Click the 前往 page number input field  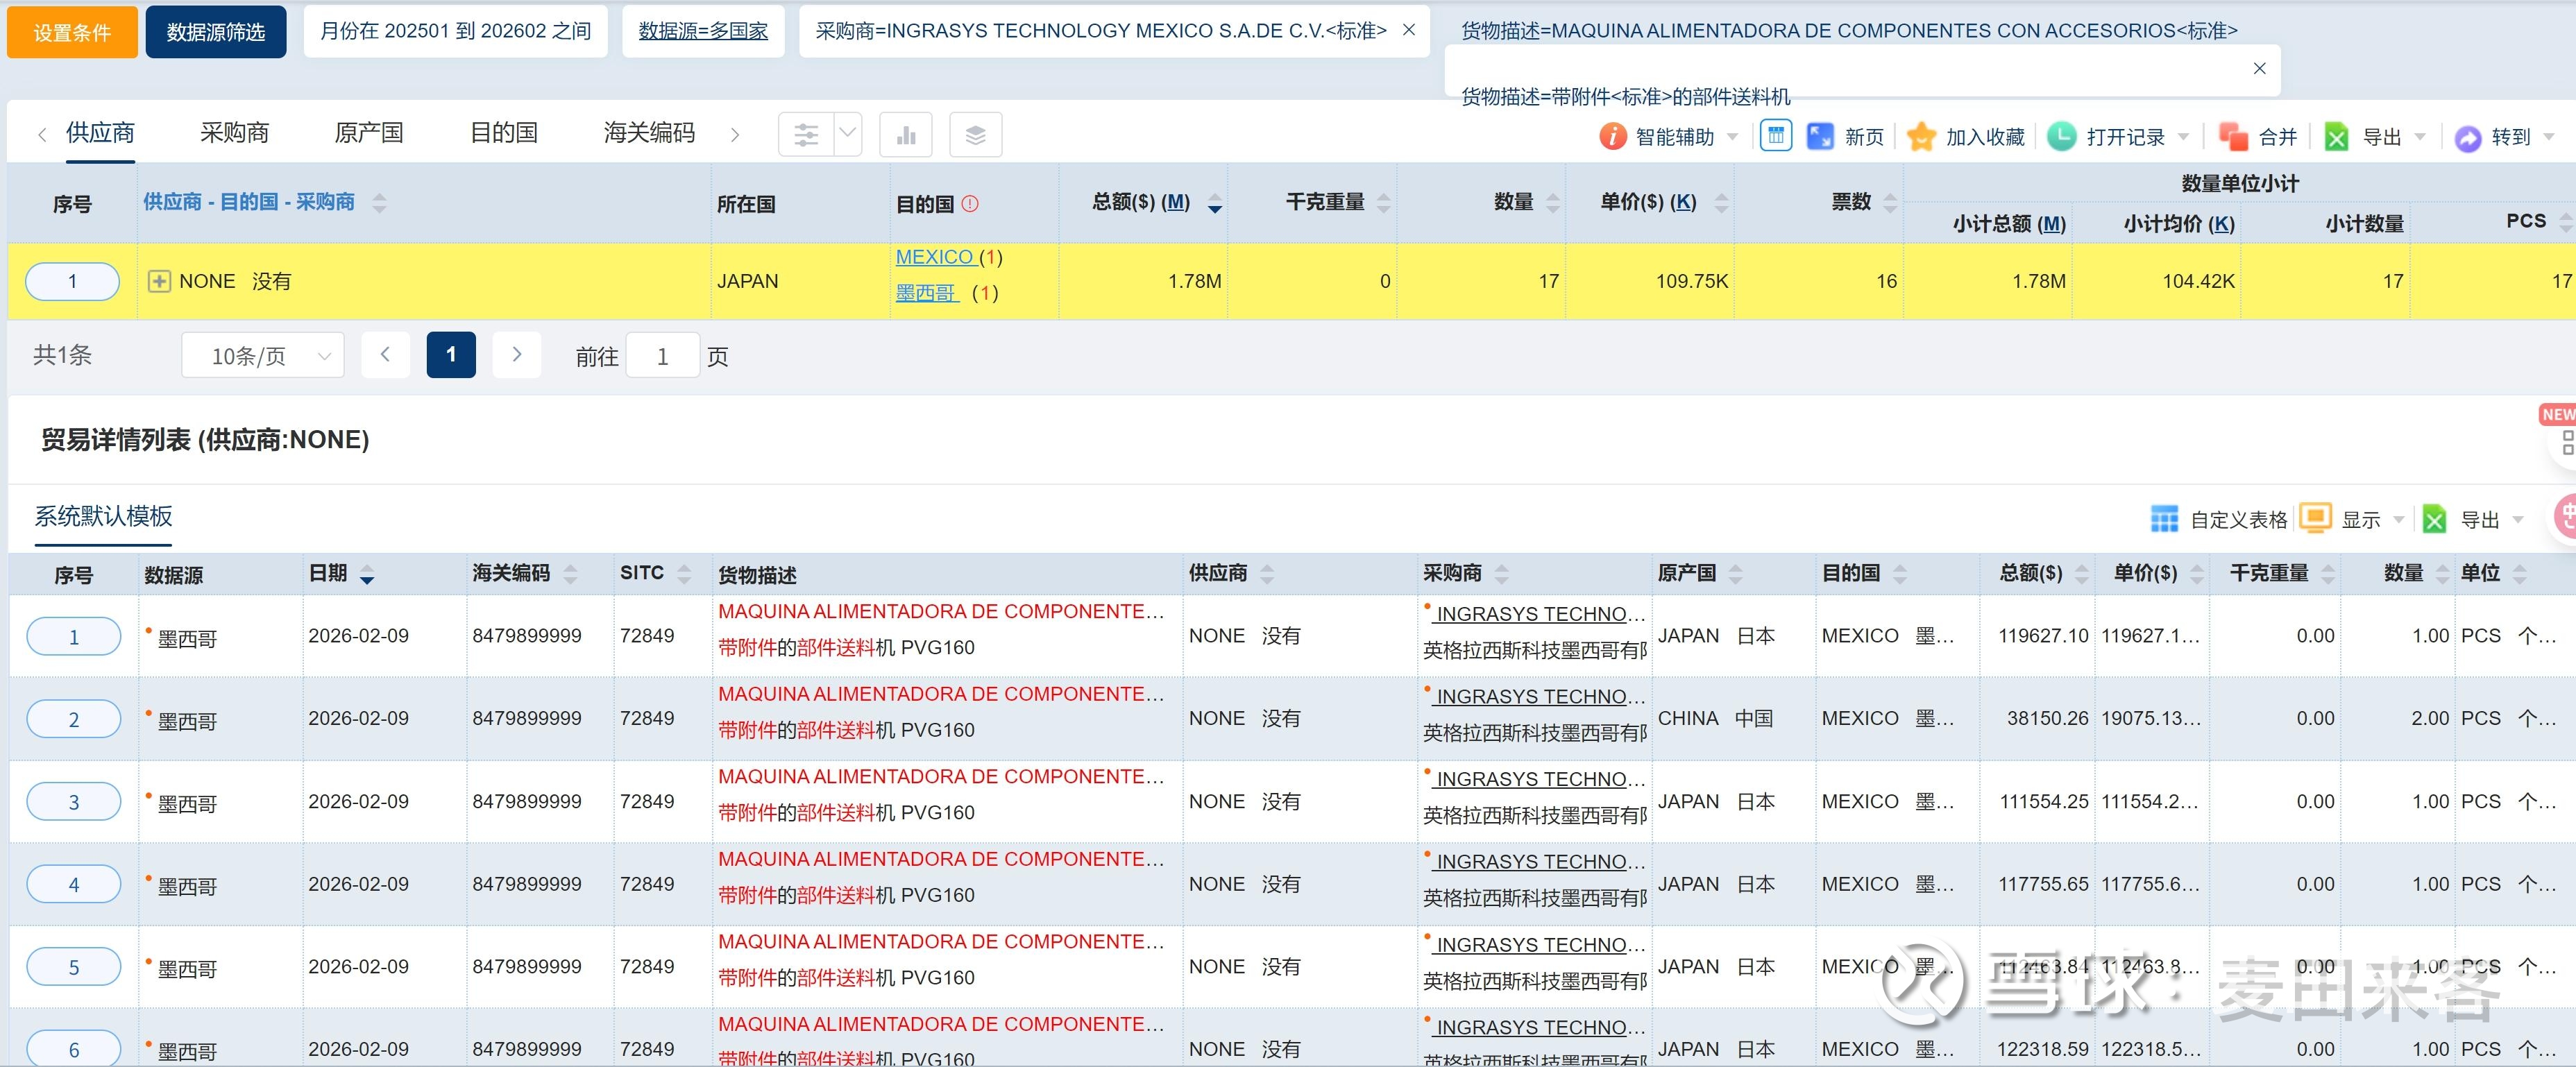point(662,357)
